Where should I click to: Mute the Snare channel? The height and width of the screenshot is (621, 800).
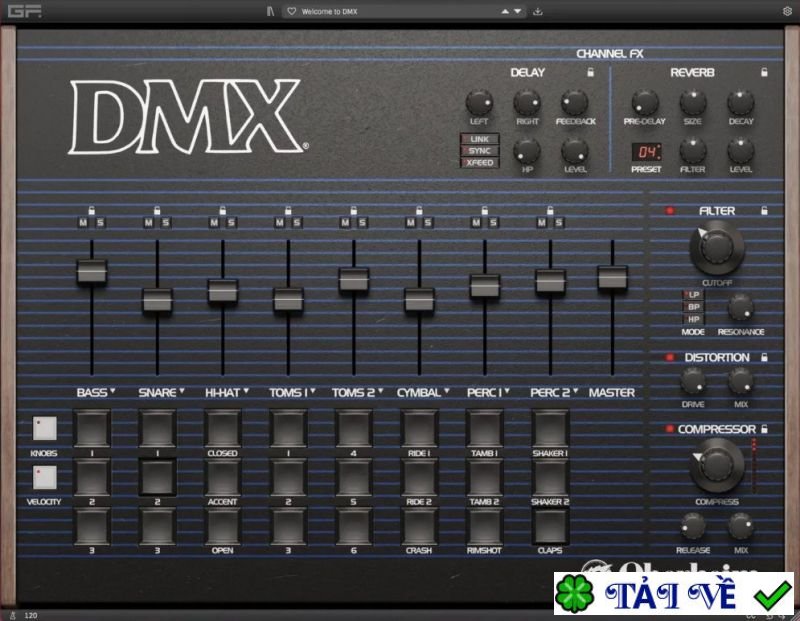148,222
